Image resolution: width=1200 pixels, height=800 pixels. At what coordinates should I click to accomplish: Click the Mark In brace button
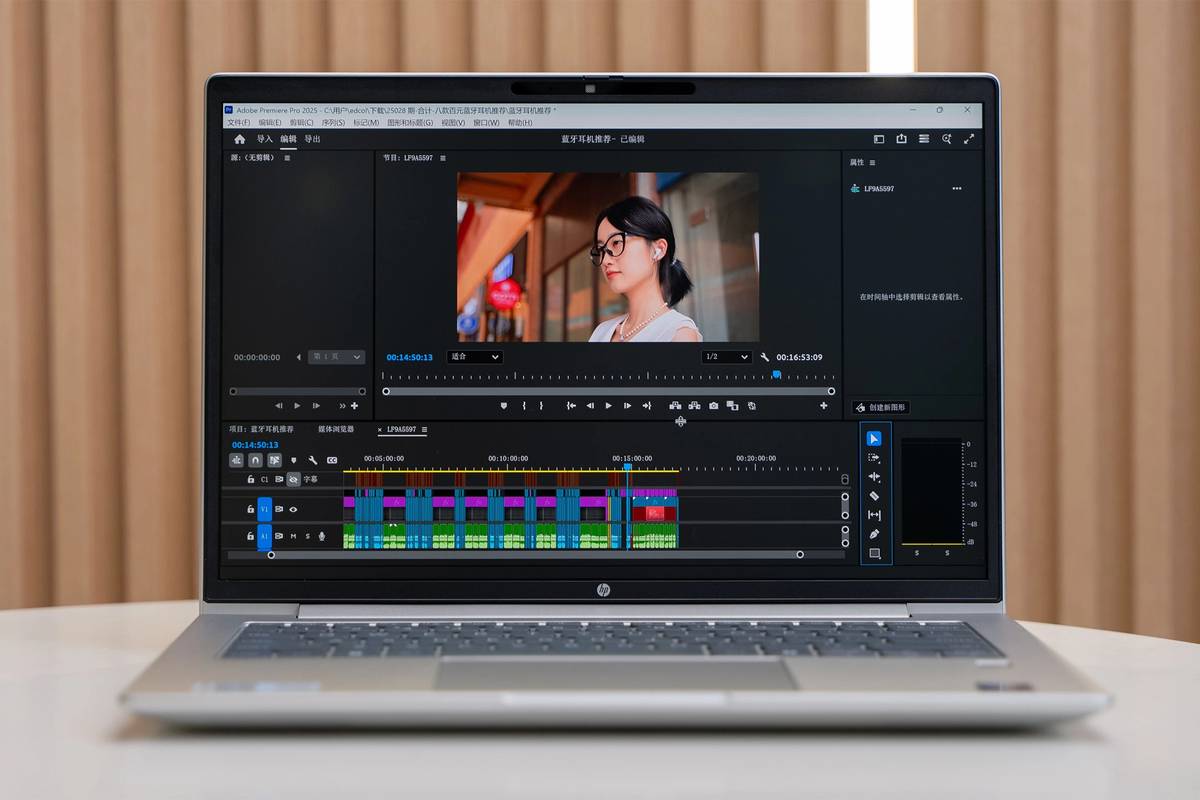[524, 406]
